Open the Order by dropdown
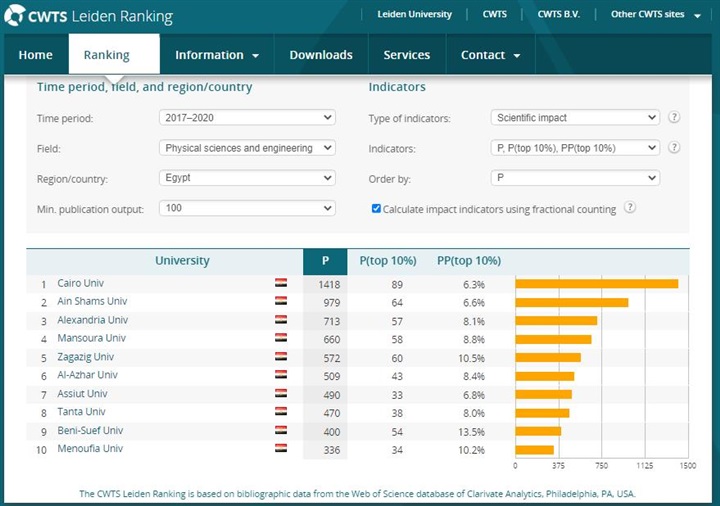 [x=575, y=178]
